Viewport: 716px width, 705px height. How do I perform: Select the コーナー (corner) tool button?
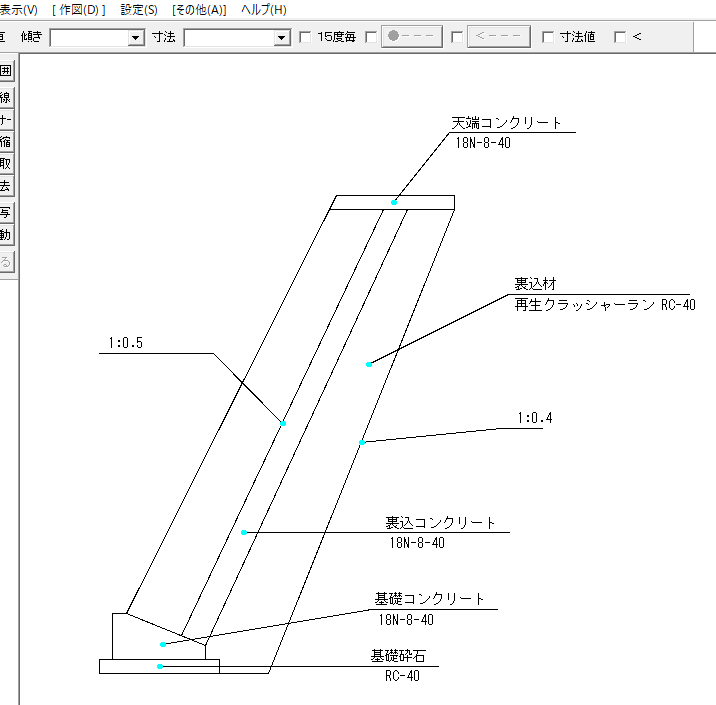pos(5,119)
